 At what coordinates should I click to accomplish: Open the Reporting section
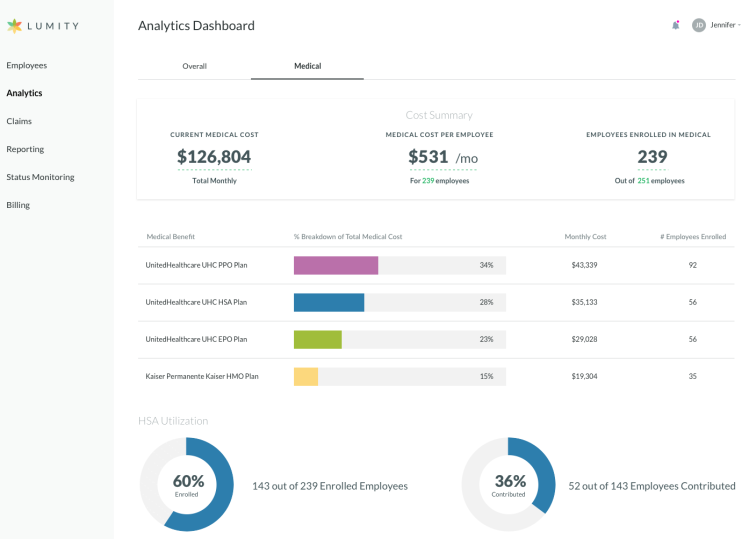(x=25, y=149)
